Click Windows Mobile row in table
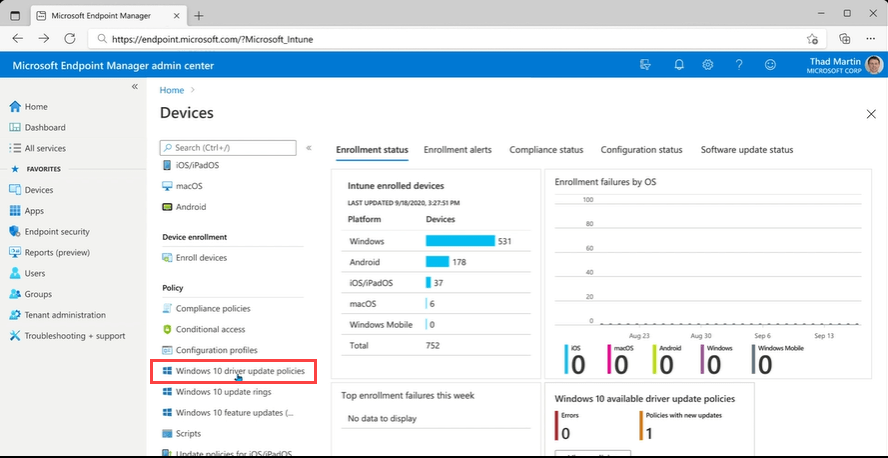Image resolution: width=888 pixels, height=458 pixels. (x=438, y=324)
